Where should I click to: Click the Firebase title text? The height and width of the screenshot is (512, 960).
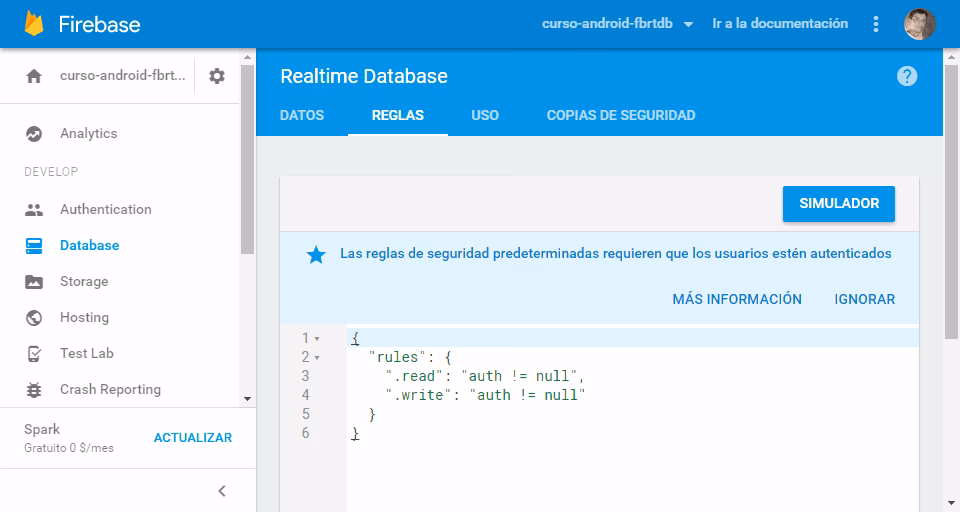[x=99, y=24]
